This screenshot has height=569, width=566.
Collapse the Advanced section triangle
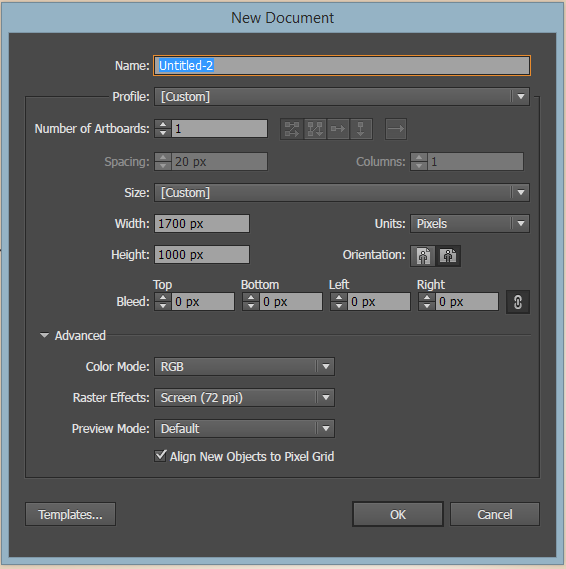[x=44, y=335]
